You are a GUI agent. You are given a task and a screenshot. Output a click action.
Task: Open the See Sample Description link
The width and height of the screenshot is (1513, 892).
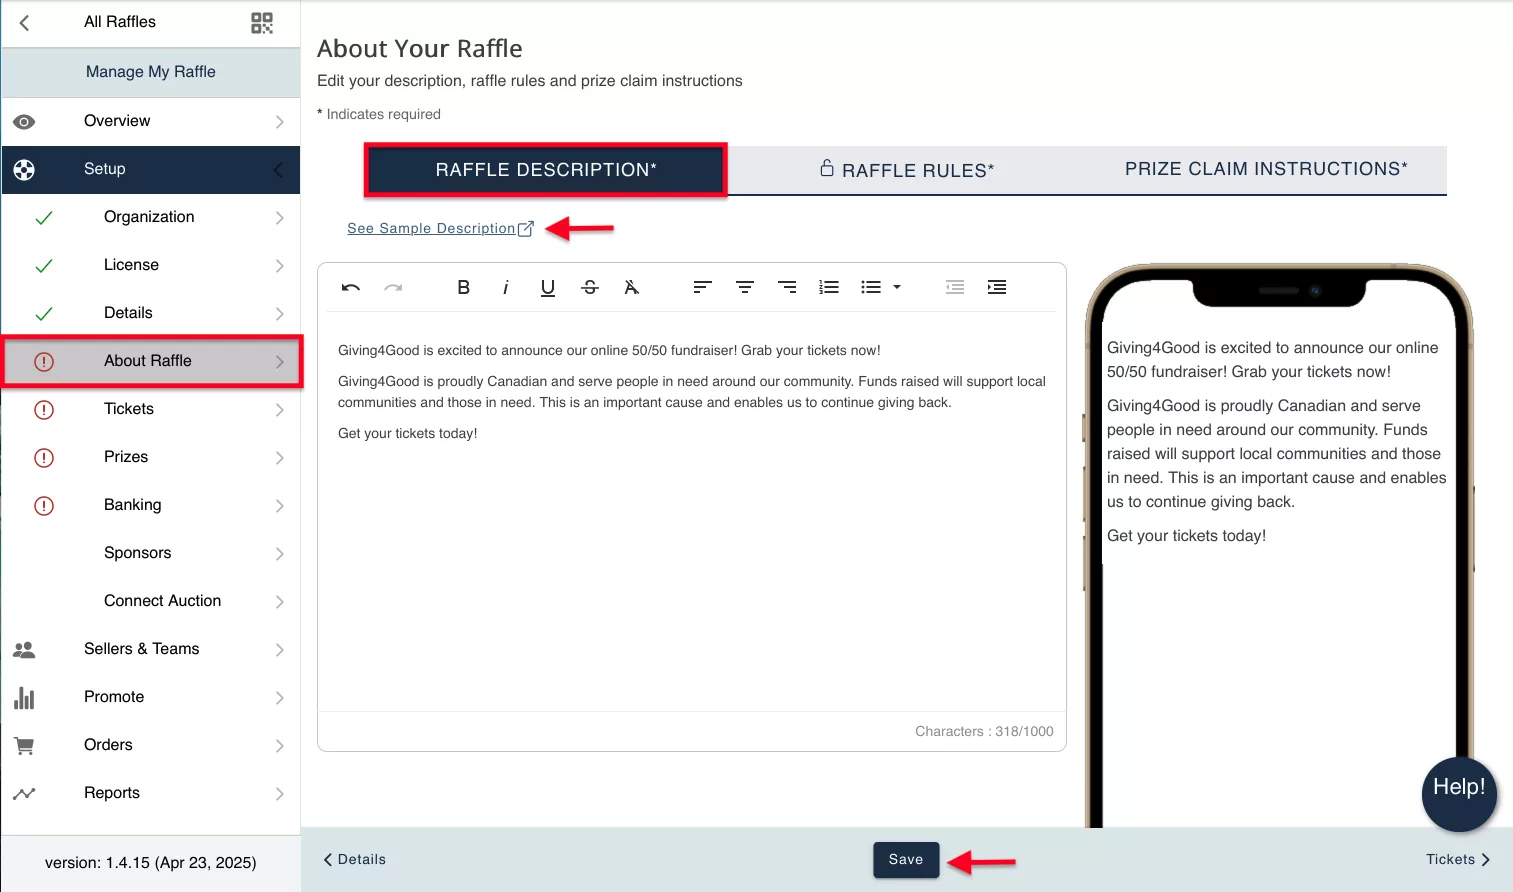point(440,228)
